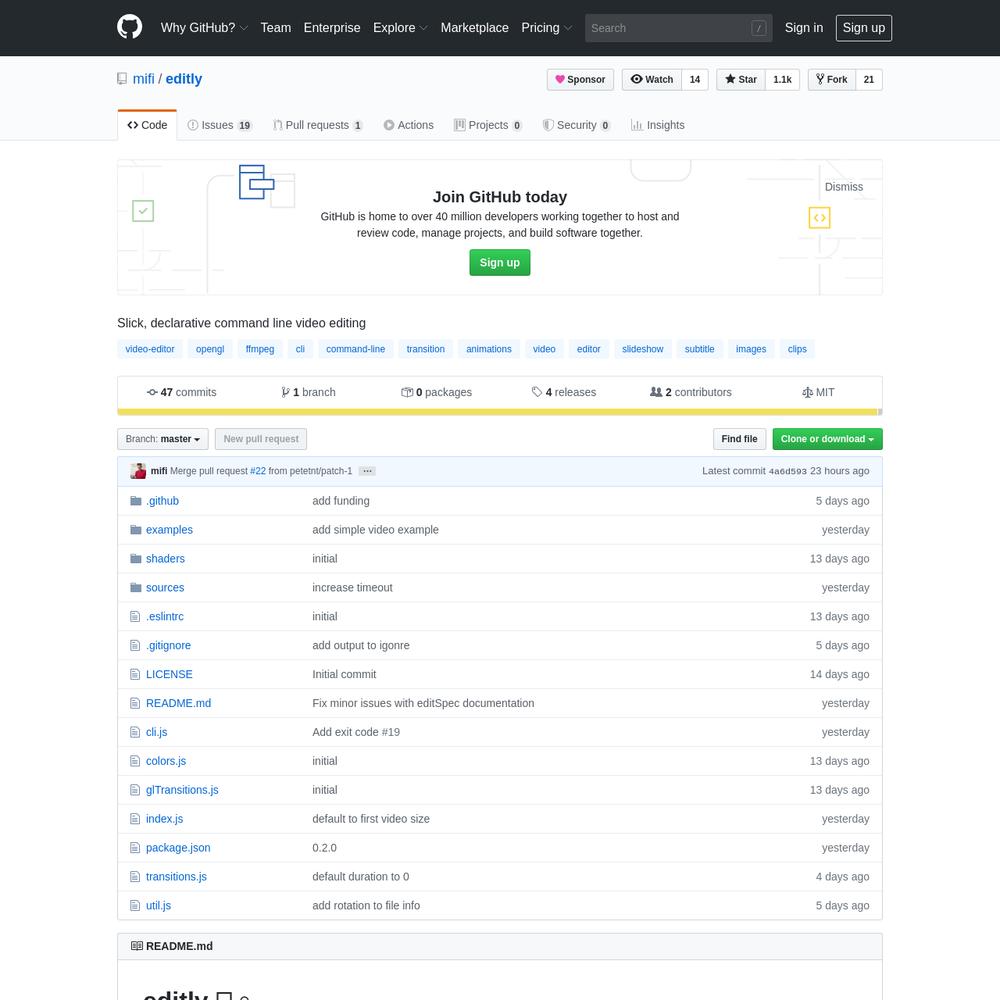Screen dimensions: 1000x1000
Task: Expand the Why GitHub? menu
Action: click(x=204, y=28)
